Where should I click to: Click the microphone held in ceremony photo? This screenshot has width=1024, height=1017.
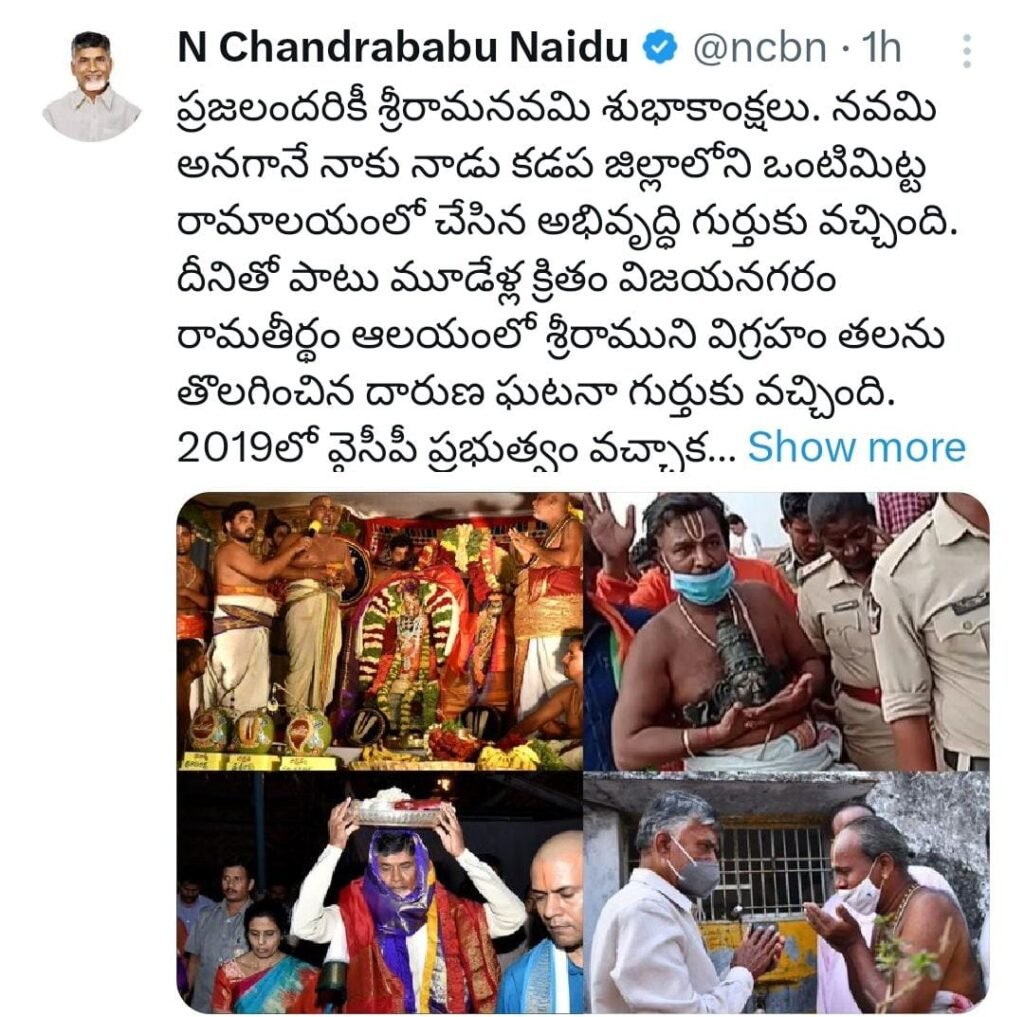coord(315,527)
